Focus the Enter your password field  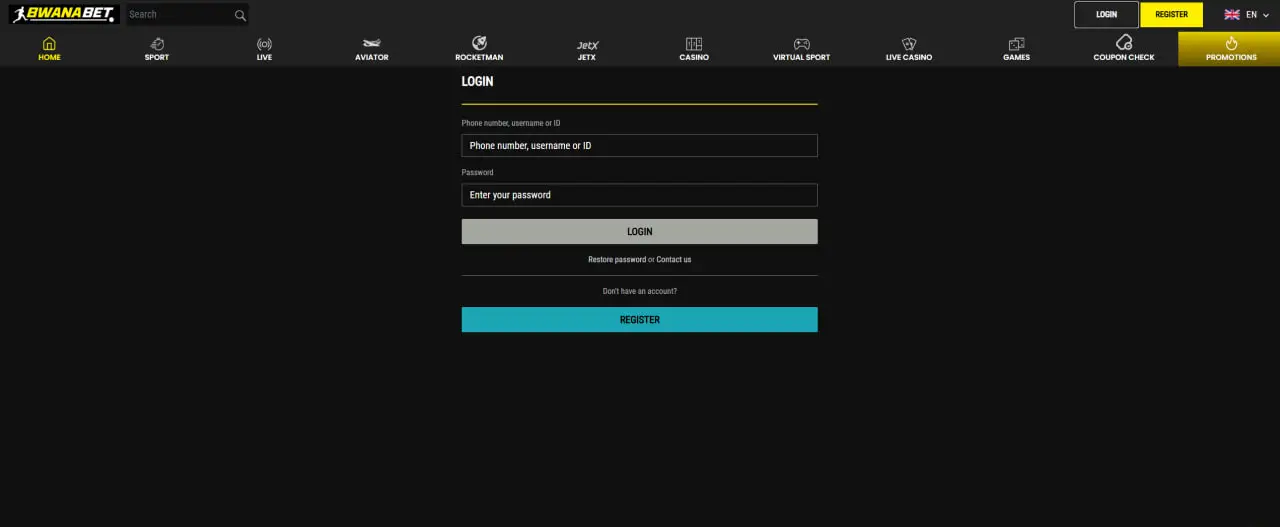(x=639, y=195)
